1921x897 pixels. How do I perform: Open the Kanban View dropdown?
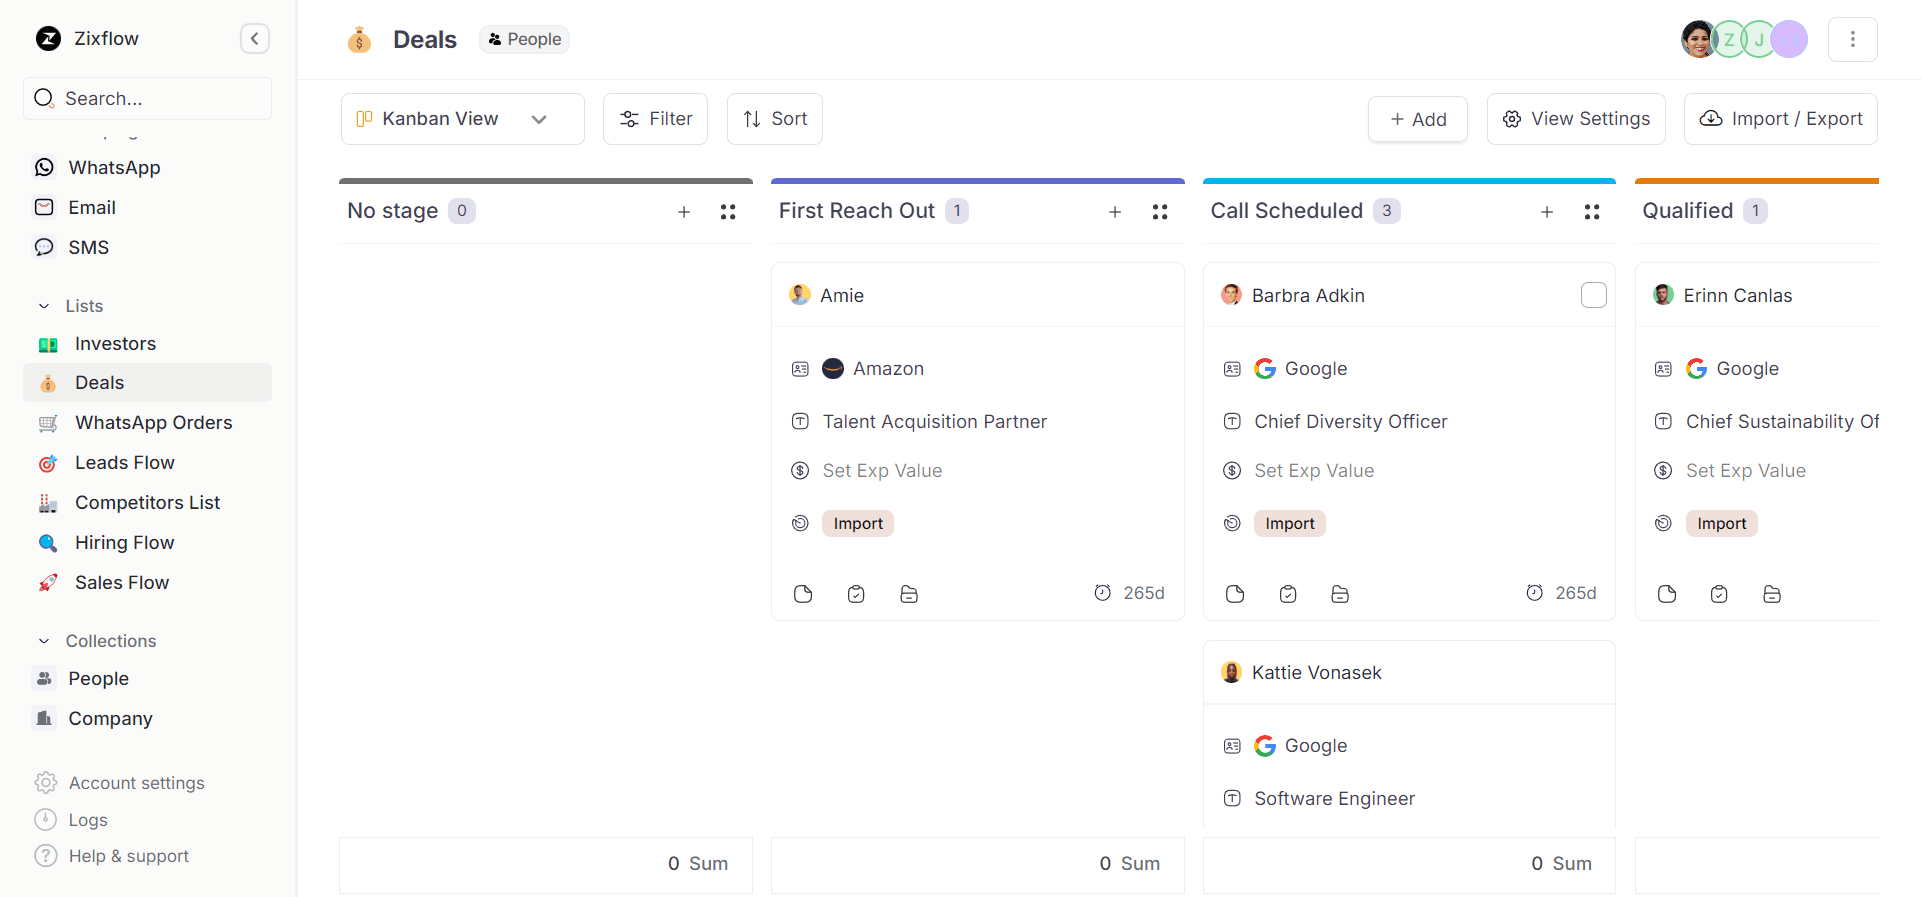(x=462, y=119)
